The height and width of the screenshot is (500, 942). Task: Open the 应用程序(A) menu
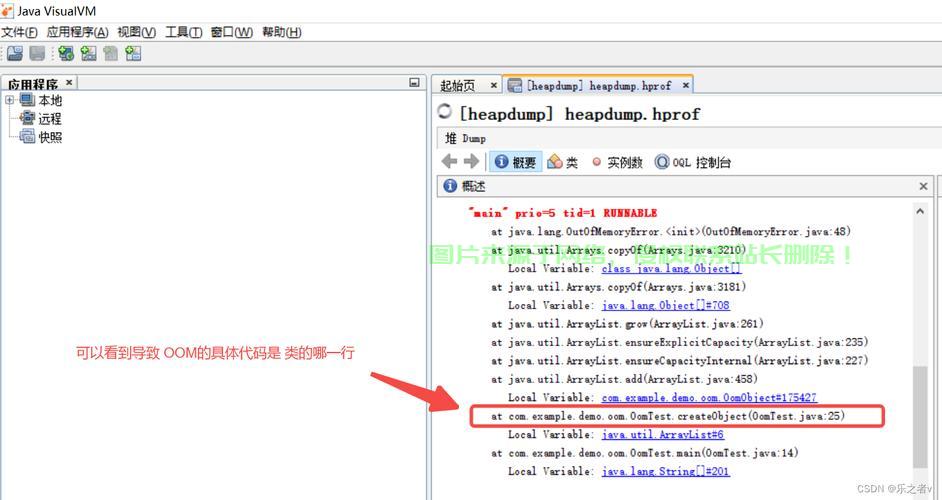(x=77, y=32)
